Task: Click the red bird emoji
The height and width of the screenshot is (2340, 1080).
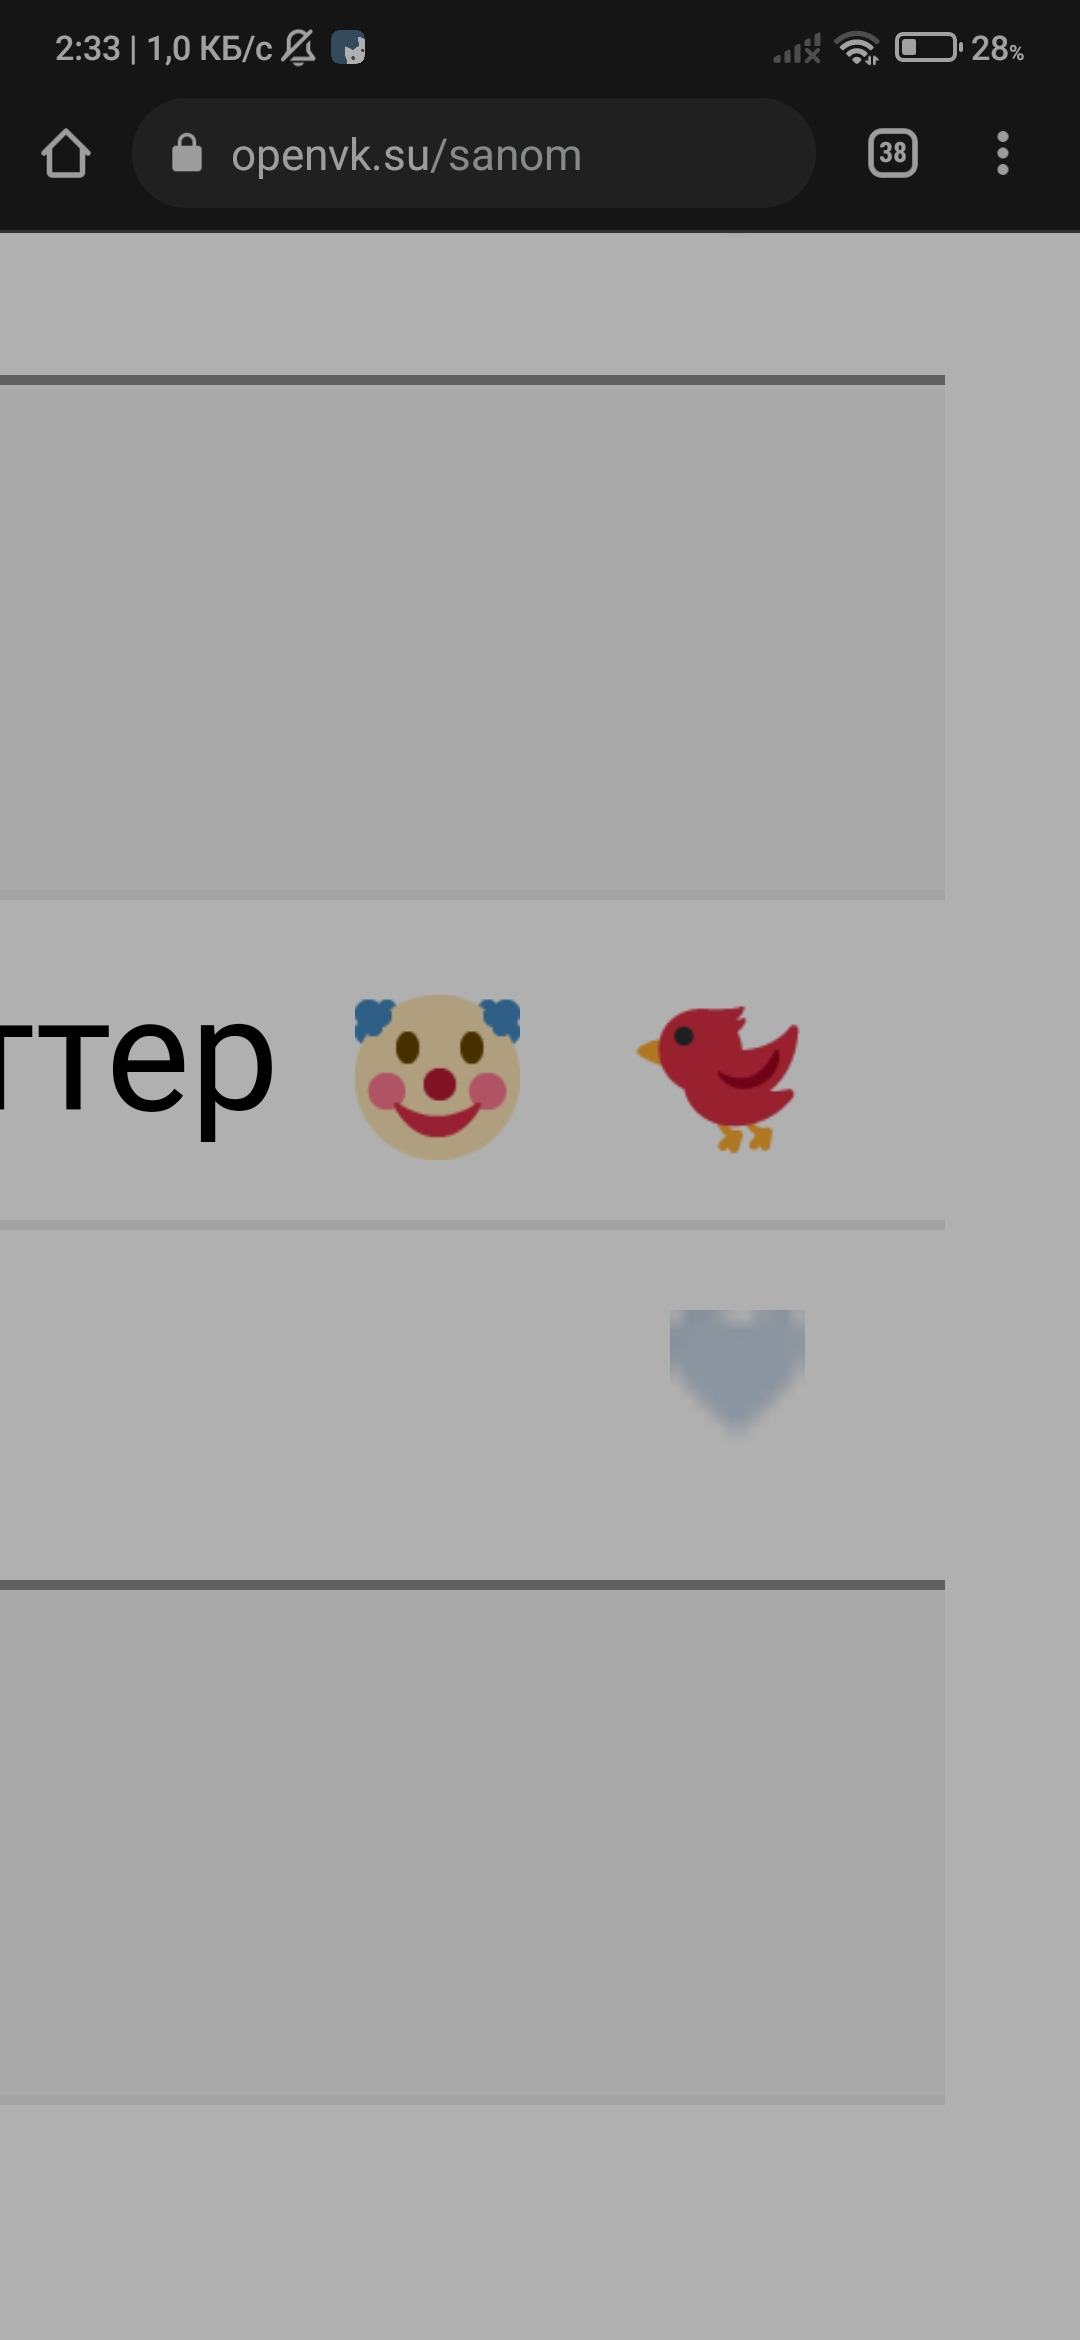Action: (x=719, y=1078)
